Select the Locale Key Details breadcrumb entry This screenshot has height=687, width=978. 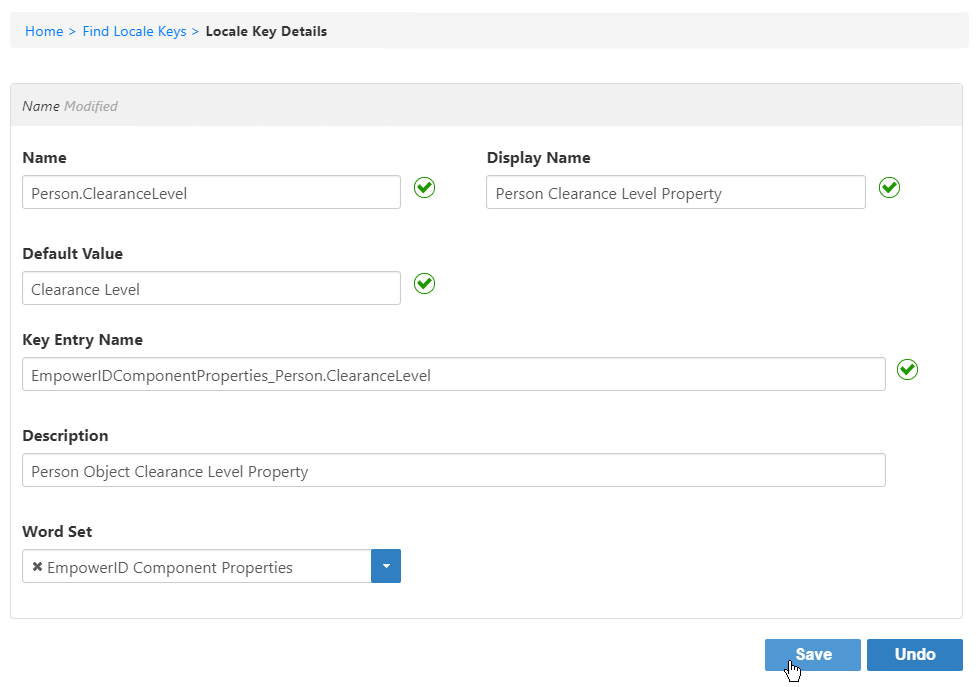tap(266, 31)
